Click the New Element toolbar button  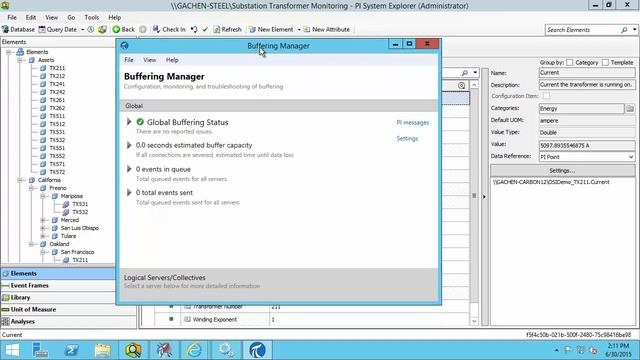[x=271, y=29]
